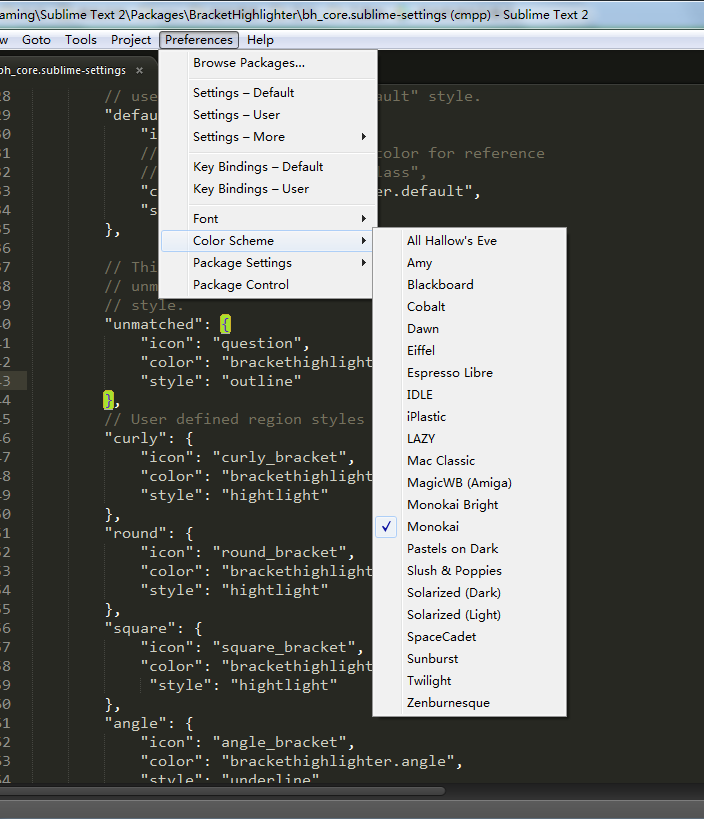
Task: Close the bh_core.sublime-settings tab
Action: (x=139, y=70)
